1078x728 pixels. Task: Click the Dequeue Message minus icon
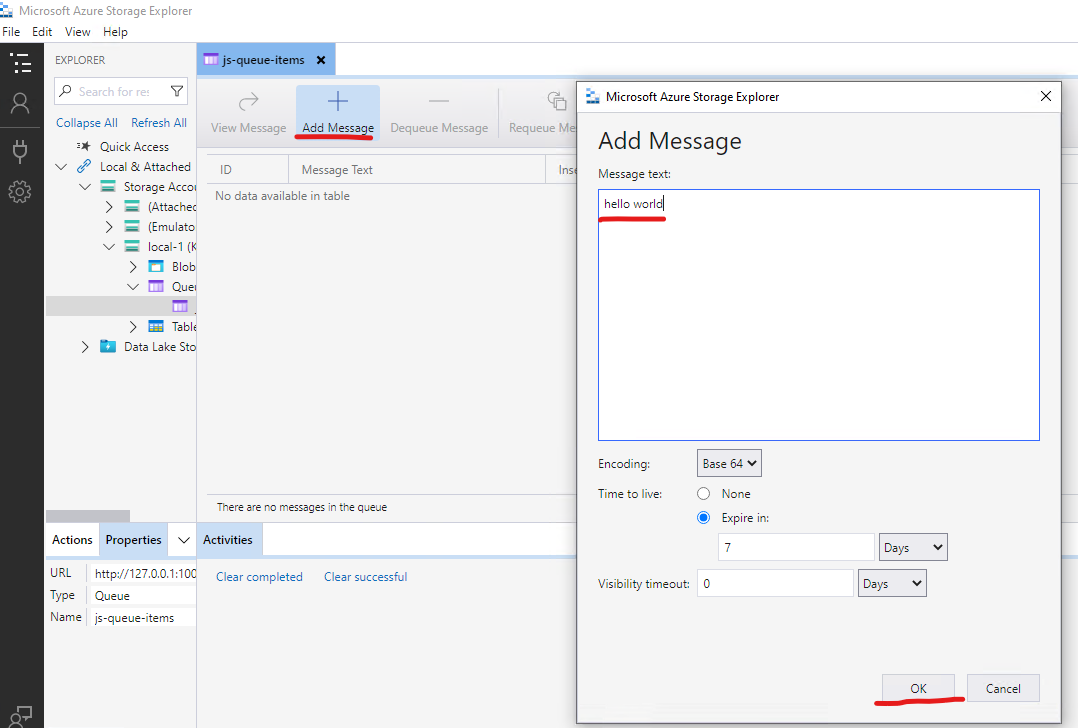(439, 101)
